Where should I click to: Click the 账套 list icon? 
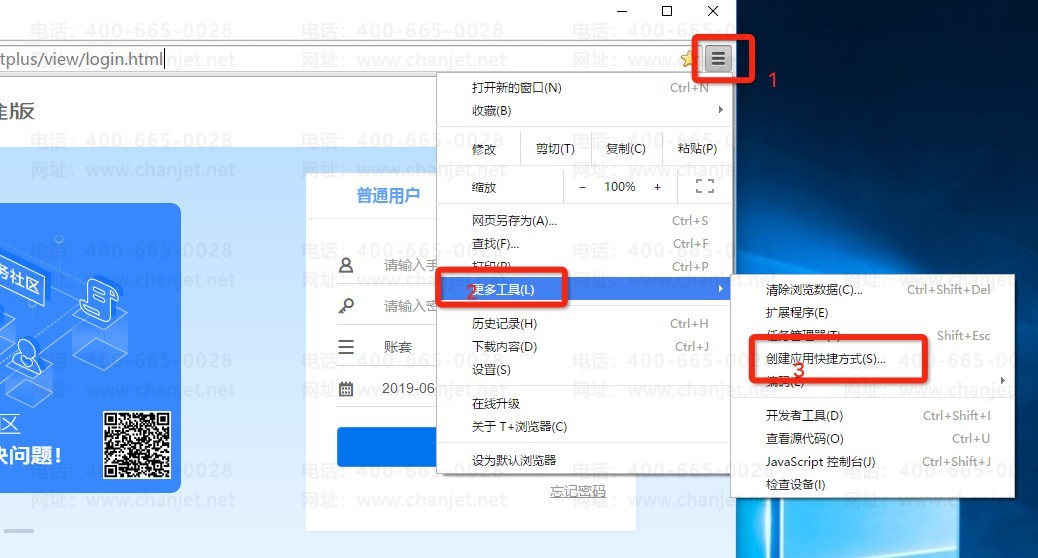pos(346,347)
